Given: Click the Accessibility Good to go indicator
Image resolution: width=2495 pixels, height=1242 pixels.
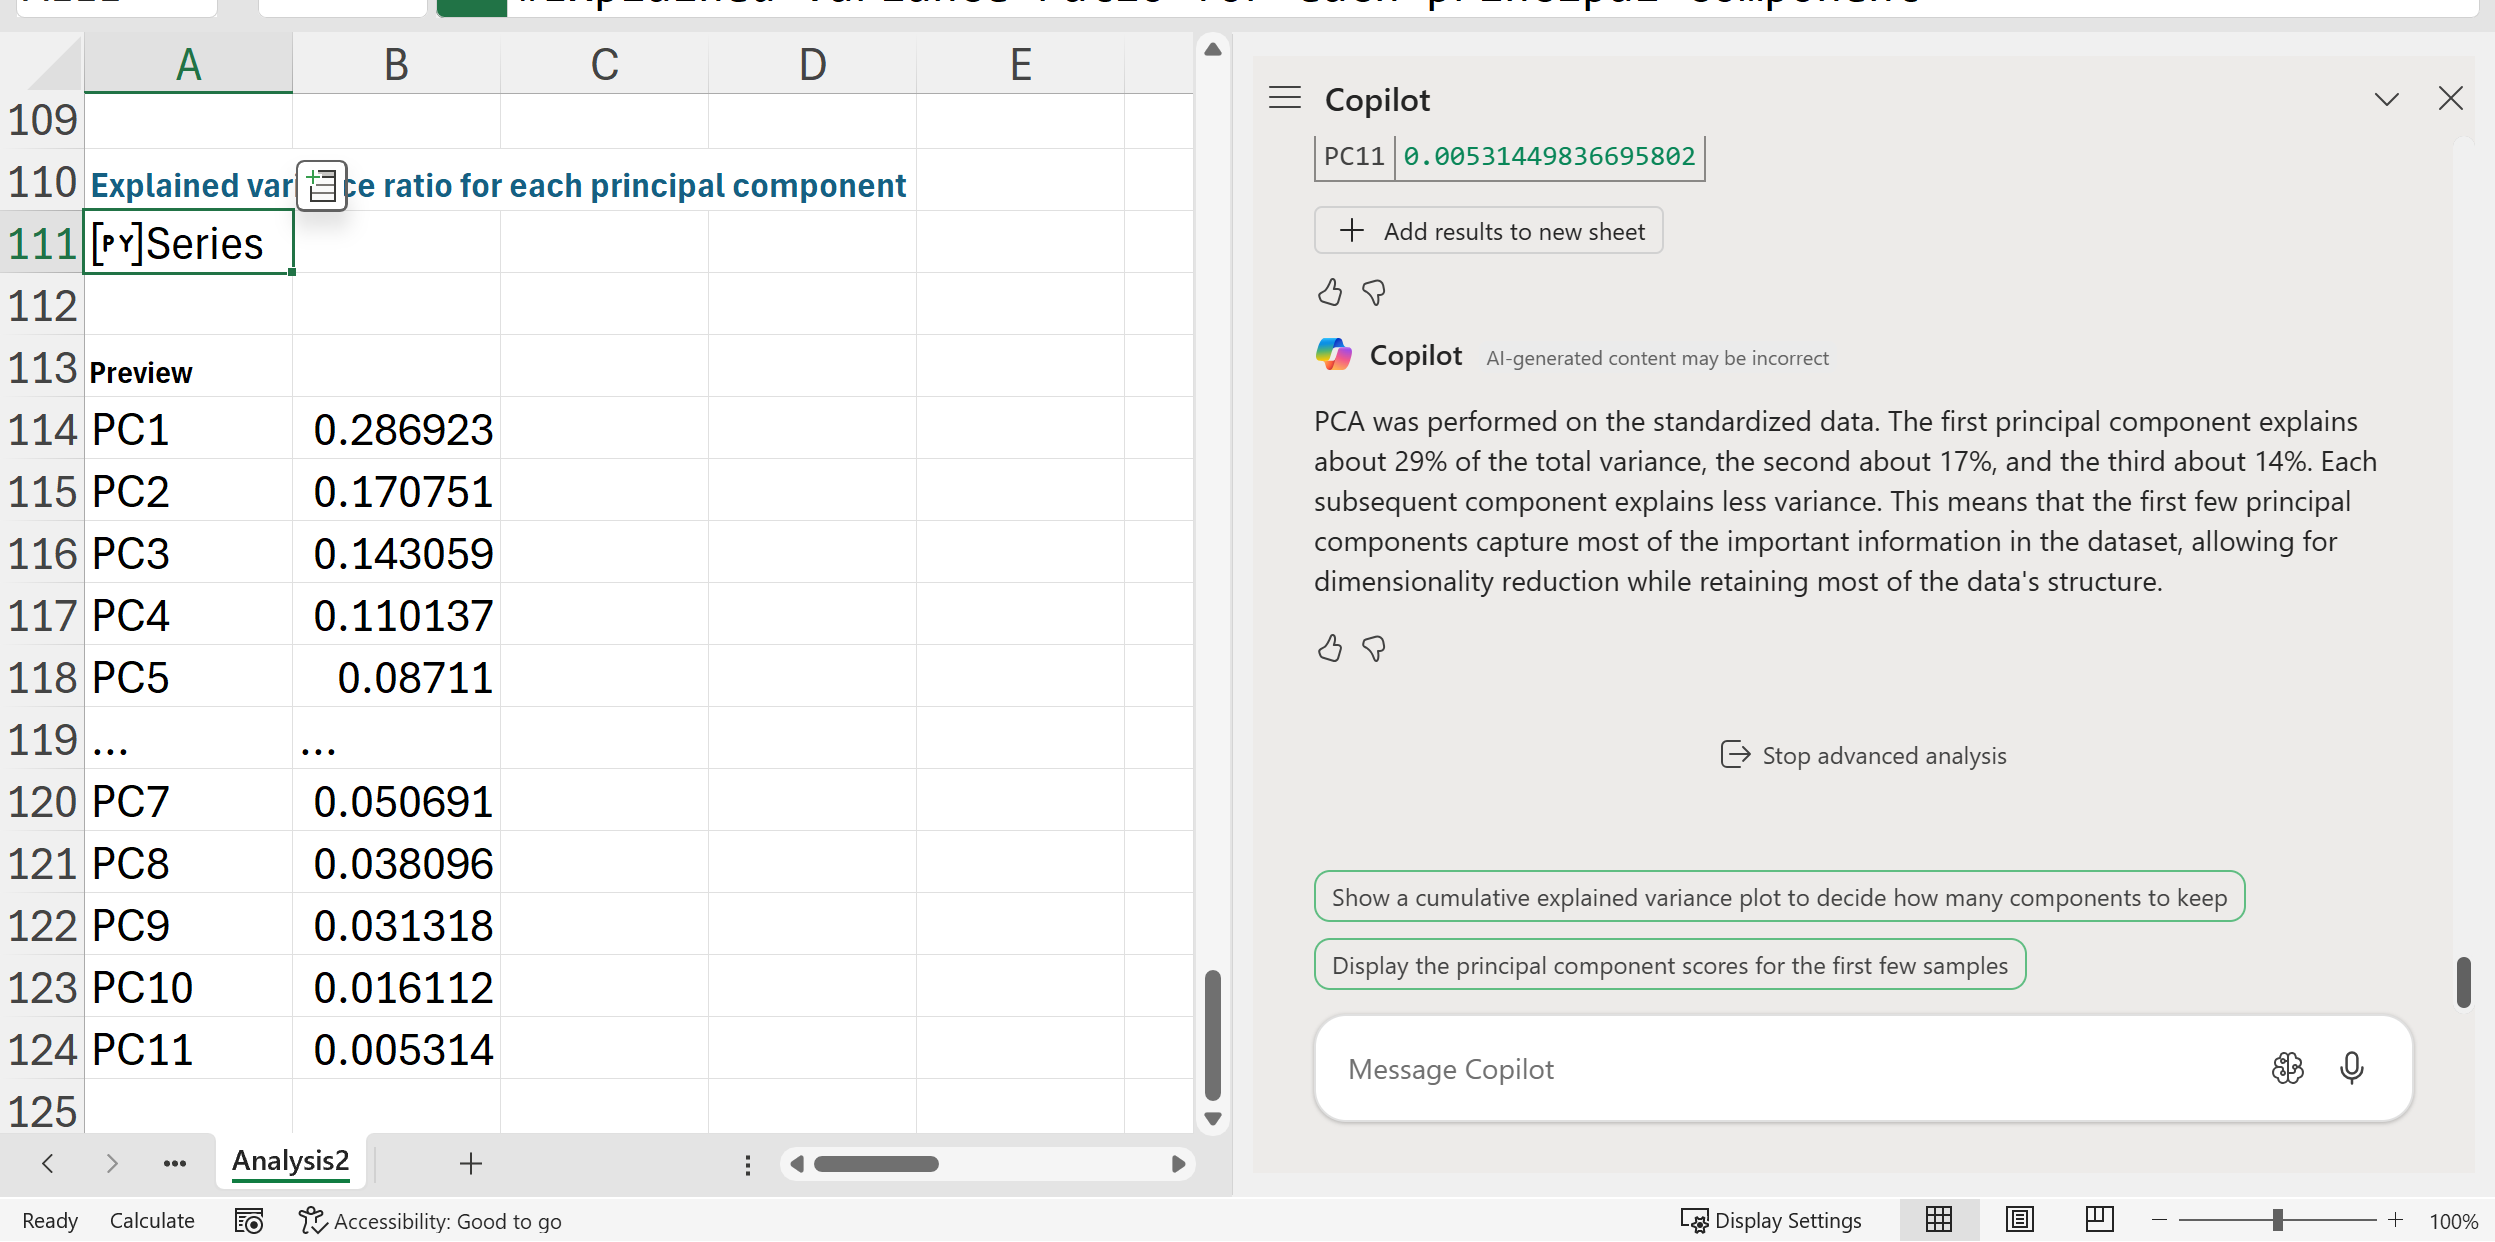Looking at the screenshot, I should click(x=431, y=1221).
